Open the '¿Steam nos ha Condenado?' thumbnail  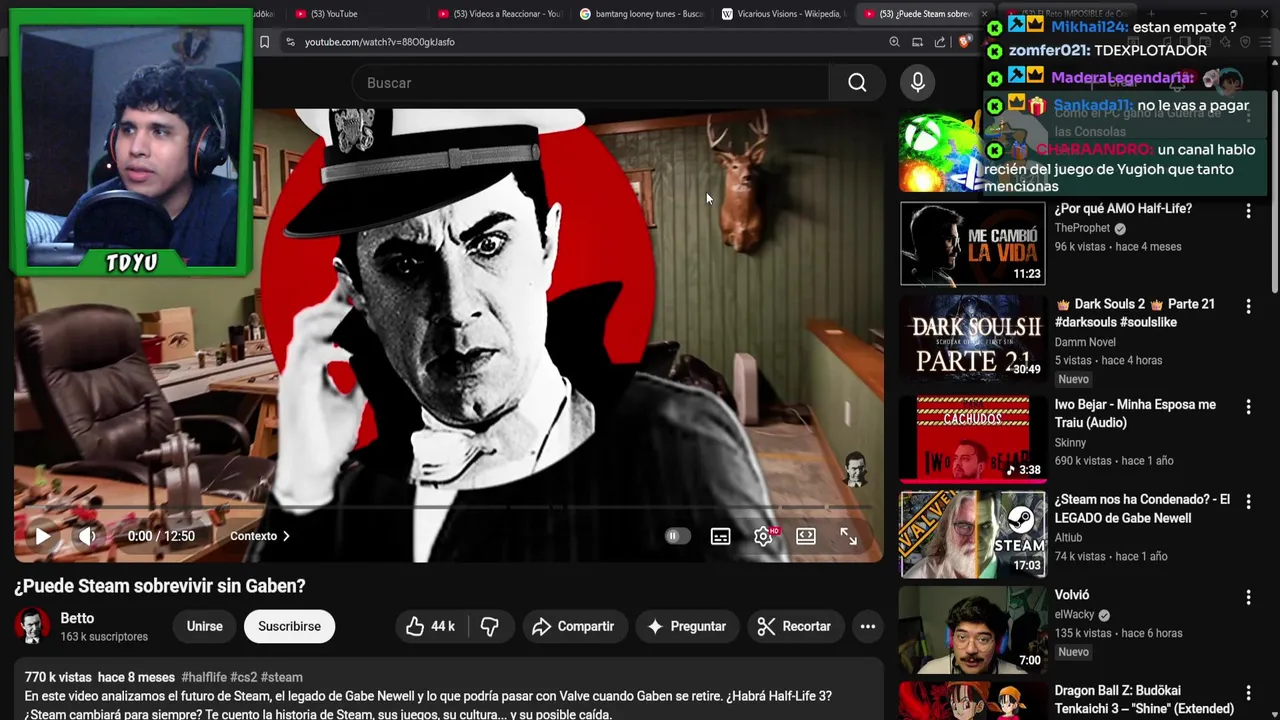click(972, 534)
